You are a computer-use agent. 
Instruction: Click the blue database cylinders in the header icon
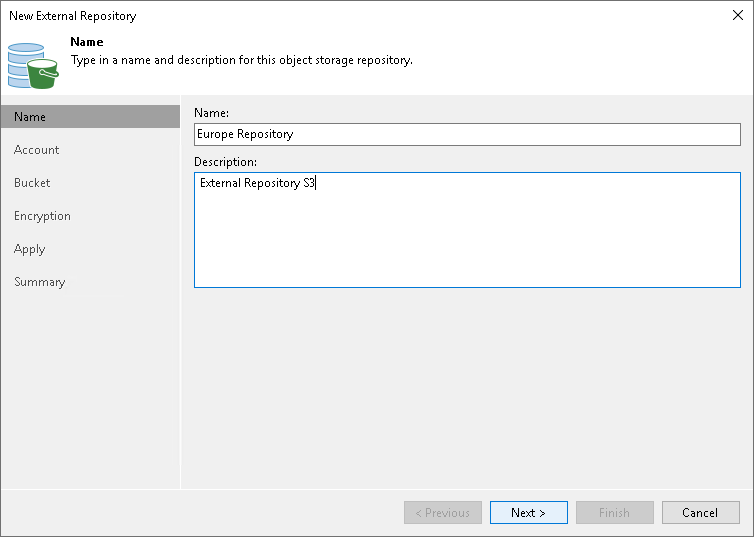pyautogui.click(x=22, y=60)
